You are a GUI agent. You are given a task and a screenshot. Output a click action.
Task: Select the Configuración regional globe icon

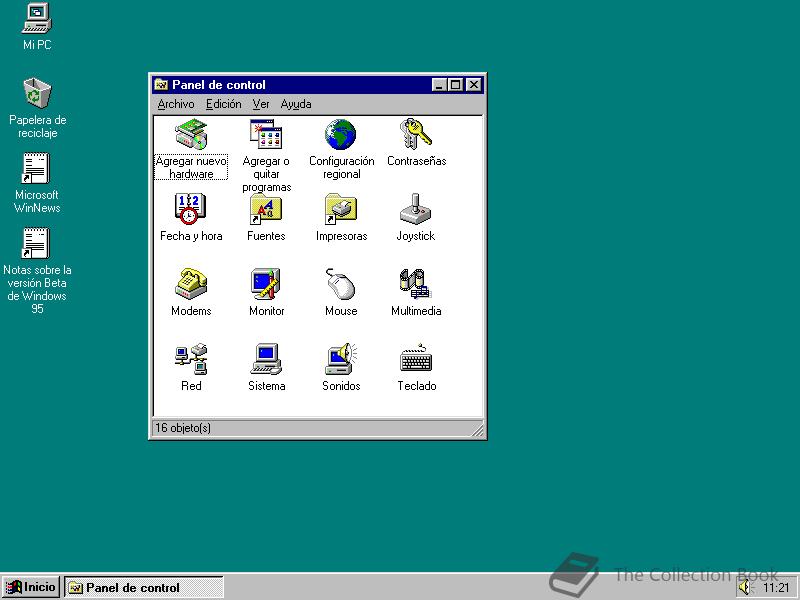click(x=340, y=134)
